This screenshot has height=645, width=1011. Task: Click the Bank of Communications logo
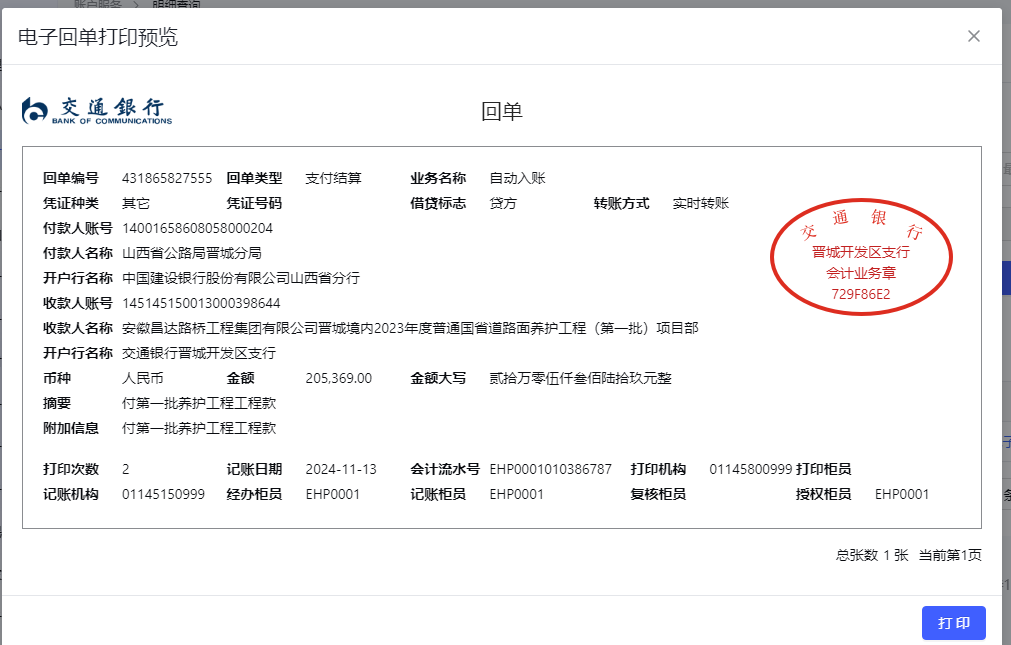[x=97, y=111]
